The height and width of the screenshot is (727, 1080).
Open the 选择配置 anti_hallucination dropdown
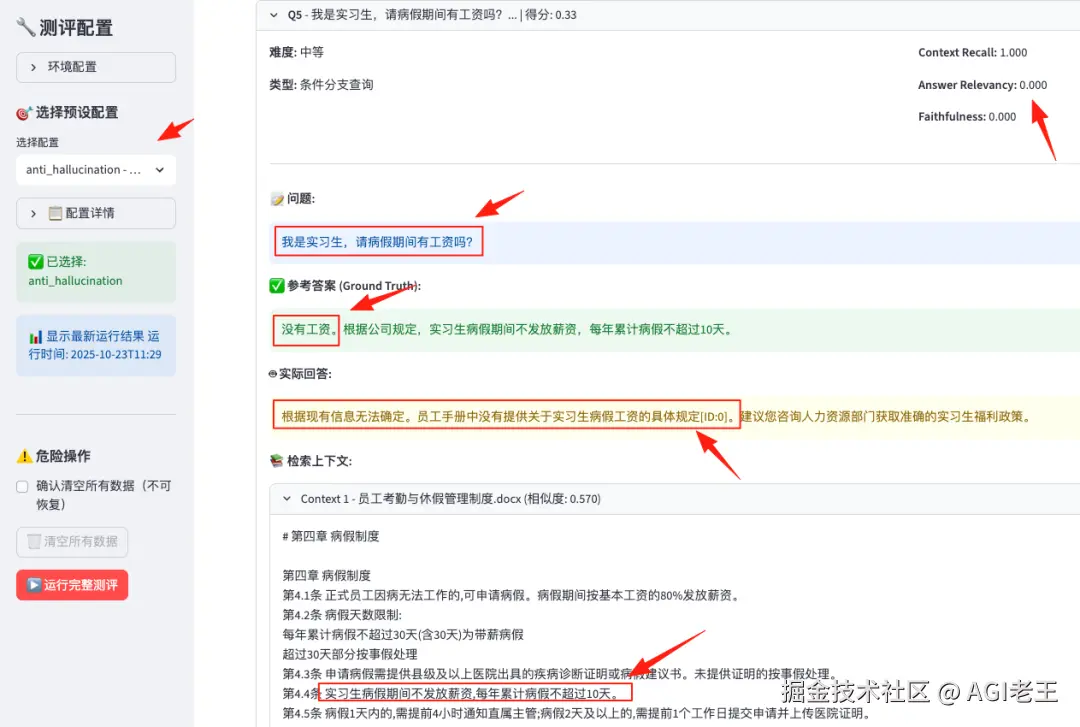pos(96,170)
